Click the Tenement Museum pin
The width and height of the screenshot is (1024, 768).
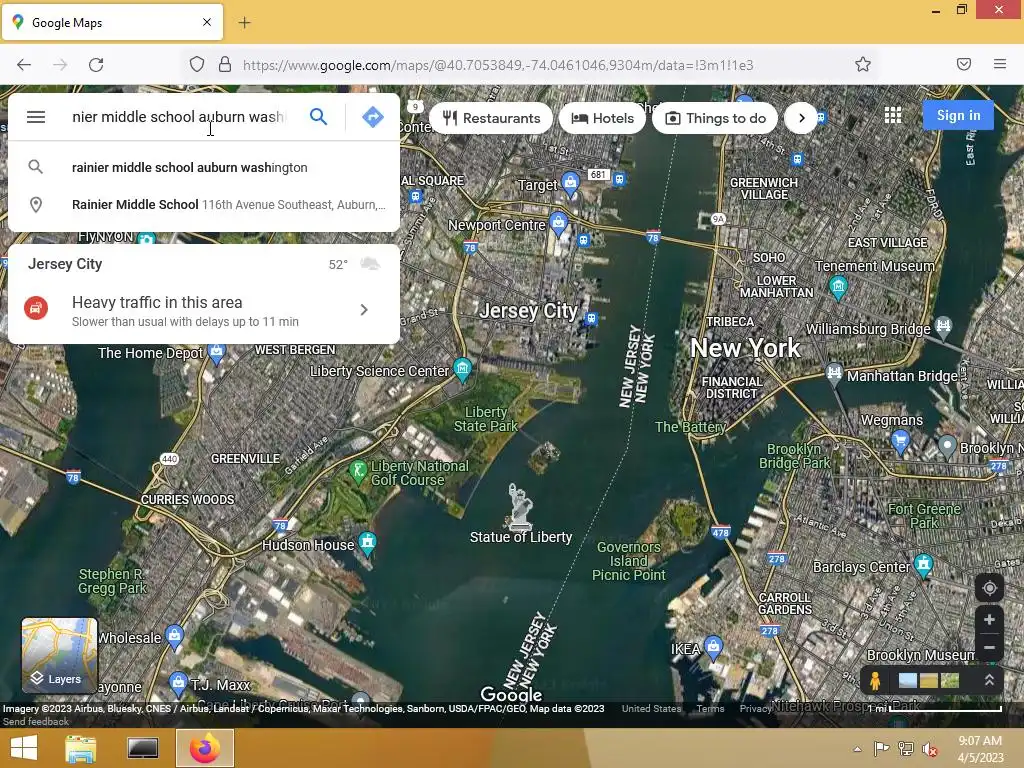tap(838, 287)
